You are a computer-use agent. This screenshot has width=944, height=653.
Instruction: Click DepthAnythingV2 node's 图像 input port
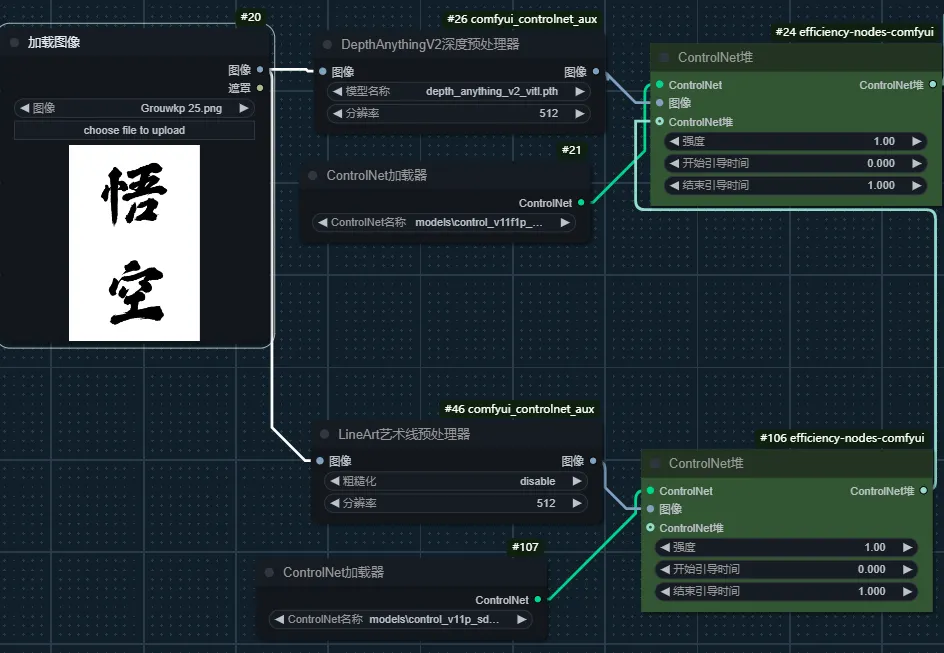pyautogui.click(x=322, y=72)
